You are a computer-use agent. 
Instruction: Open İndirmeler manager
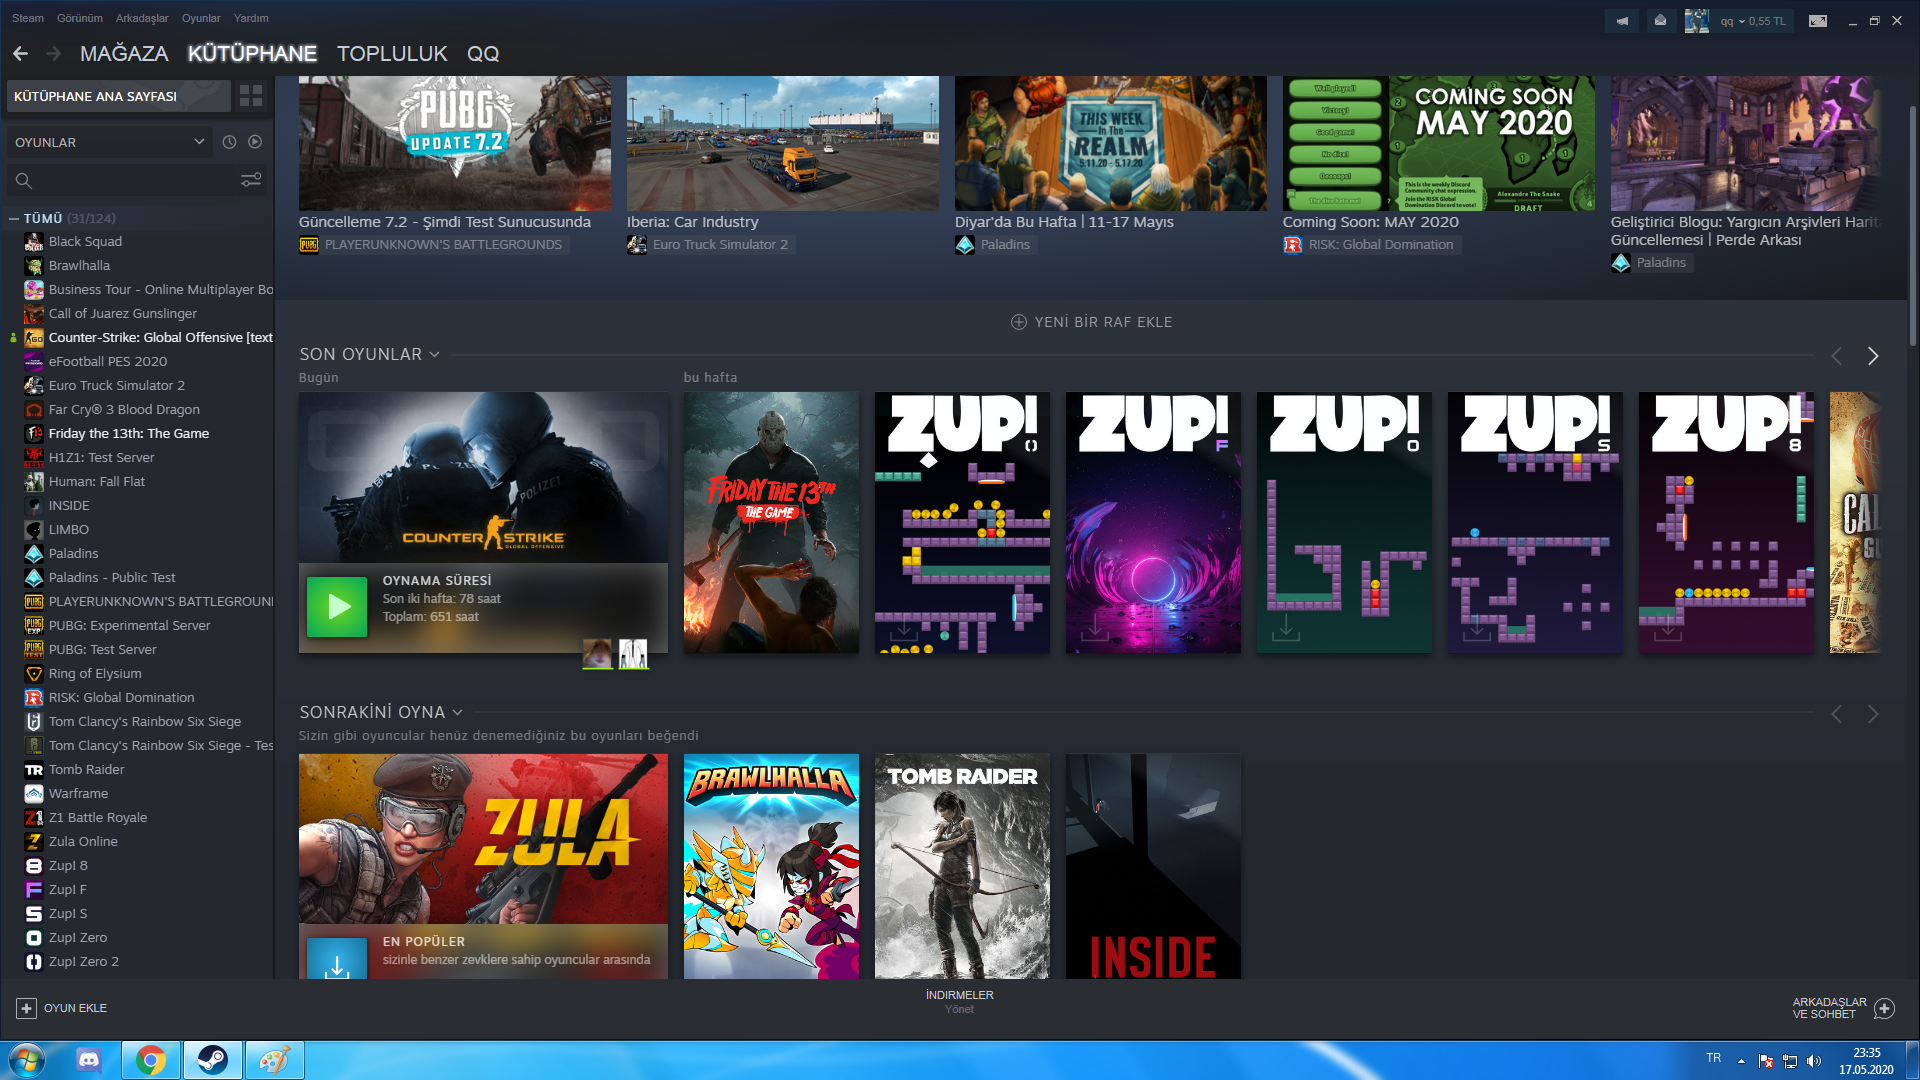[959, 1001]
